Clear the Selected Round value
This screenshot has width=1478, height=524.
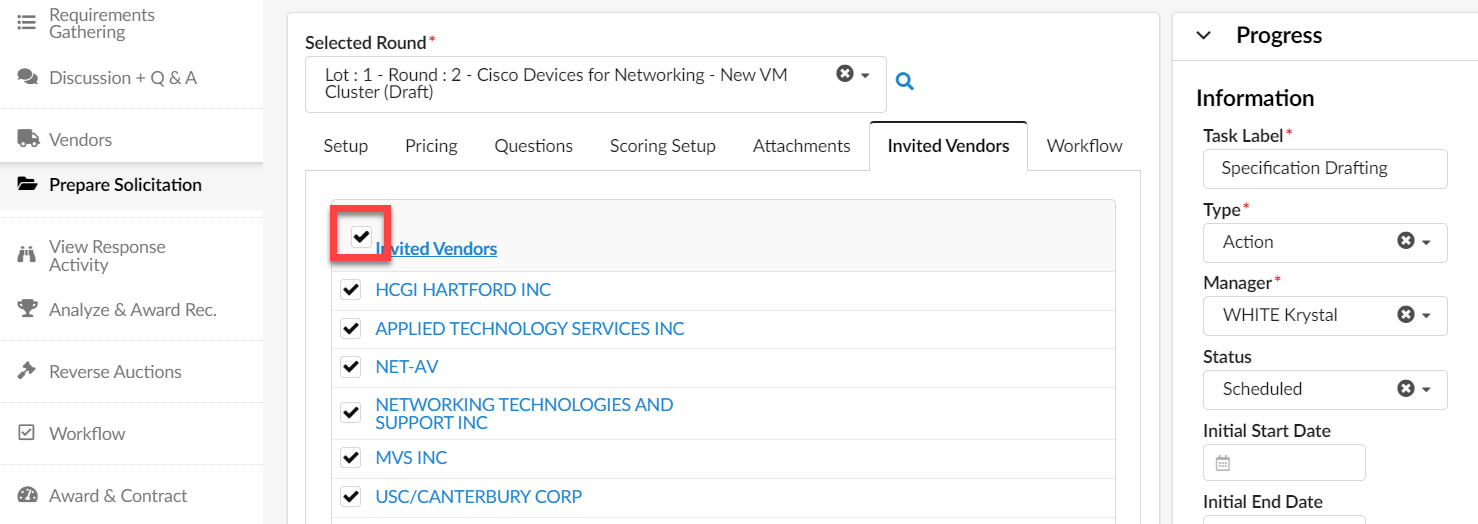845,74
